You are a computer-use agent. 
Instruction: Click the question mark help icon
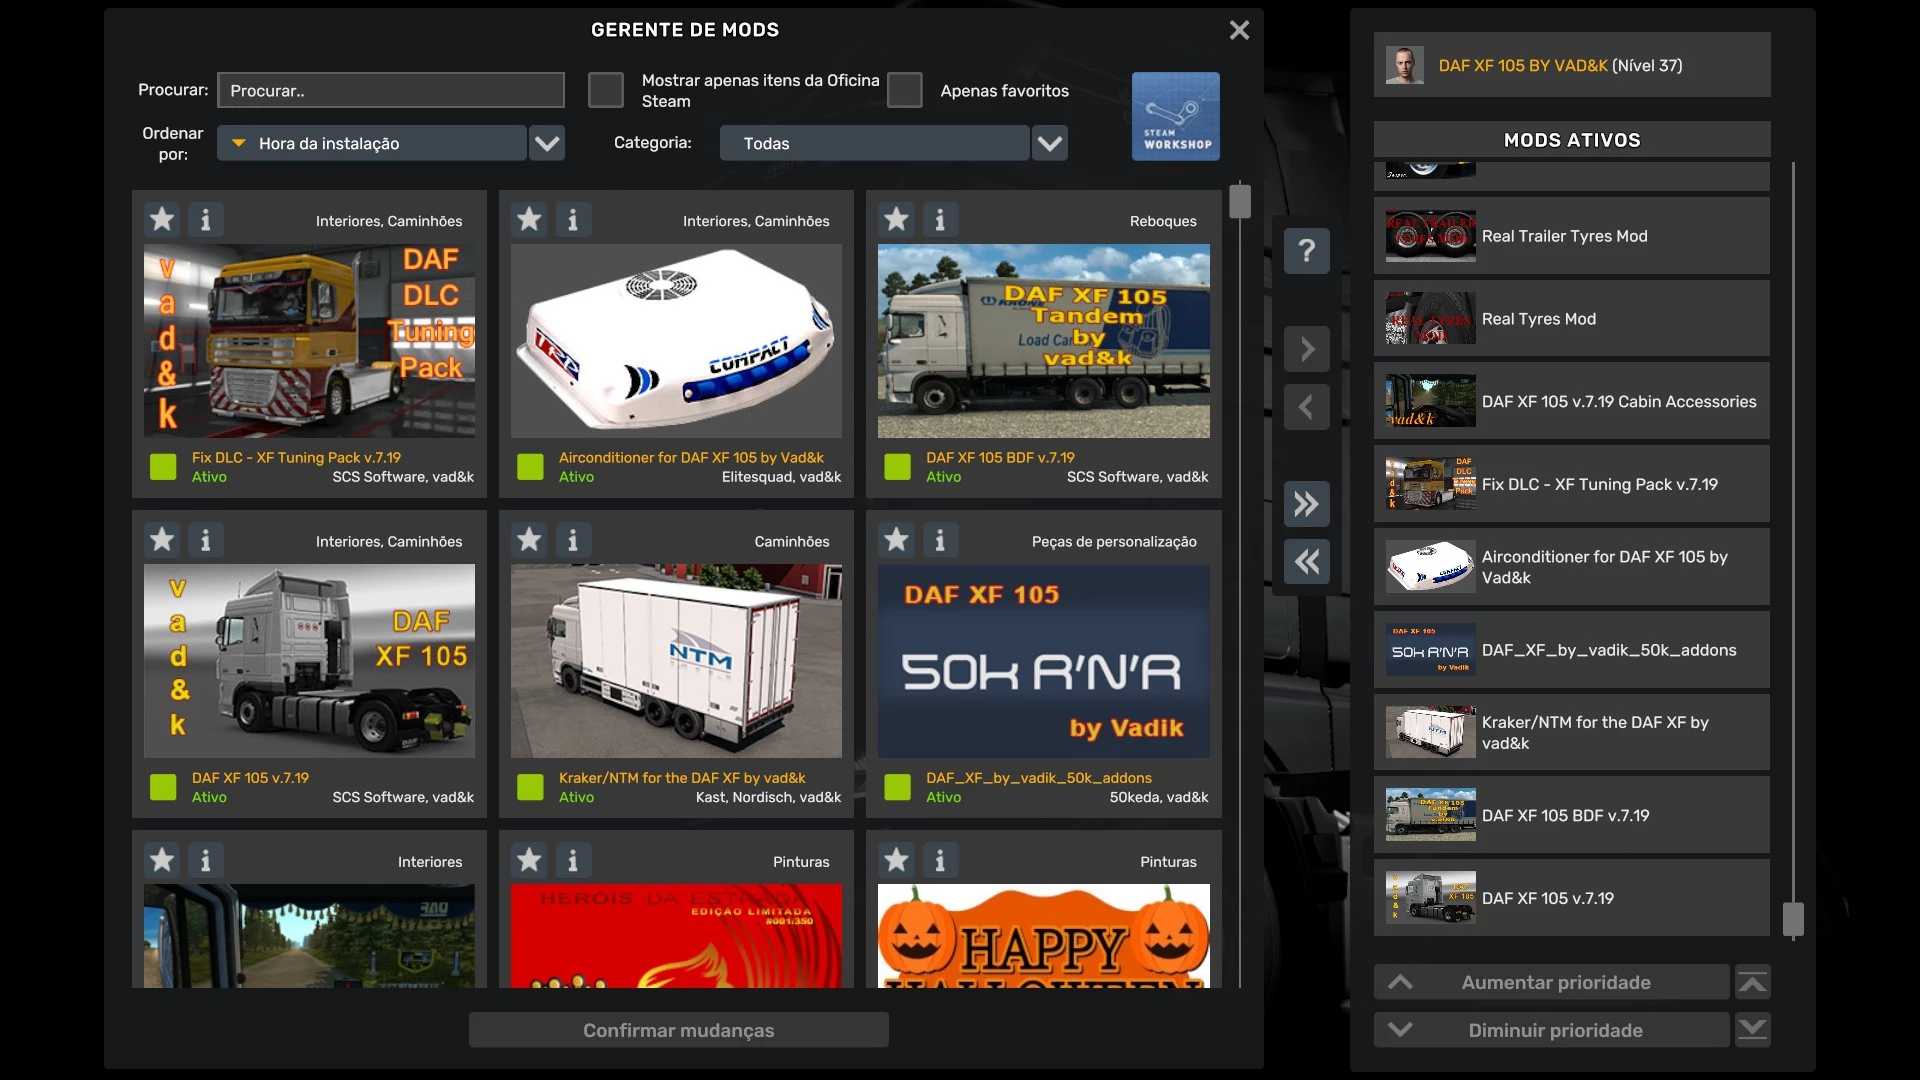[x=1306, y=250]
